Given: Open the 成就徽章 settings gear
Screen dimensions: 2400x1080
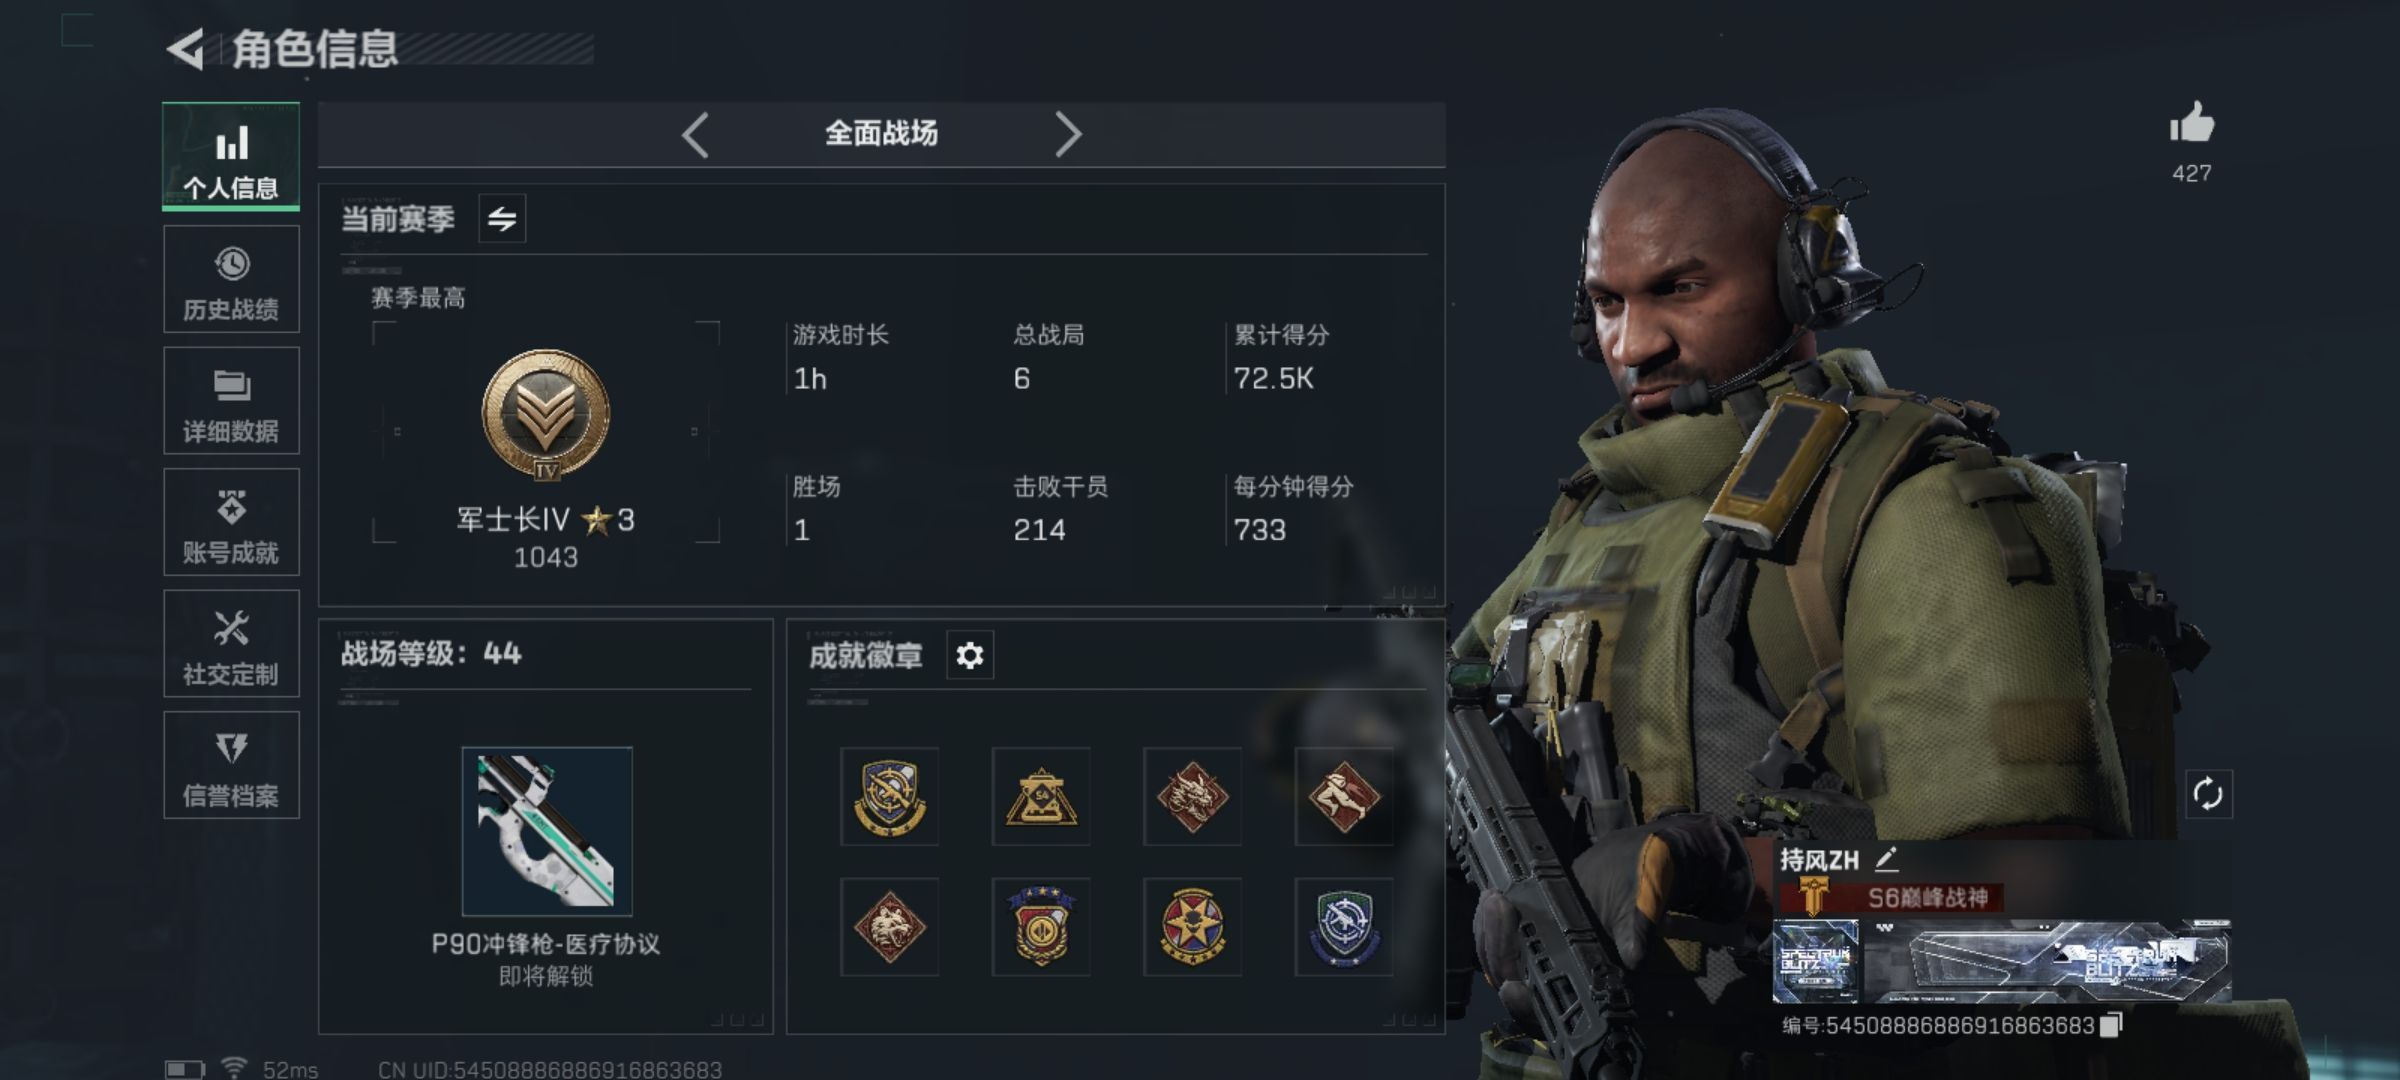Looking at the screenshot, I should coord(969,655).
